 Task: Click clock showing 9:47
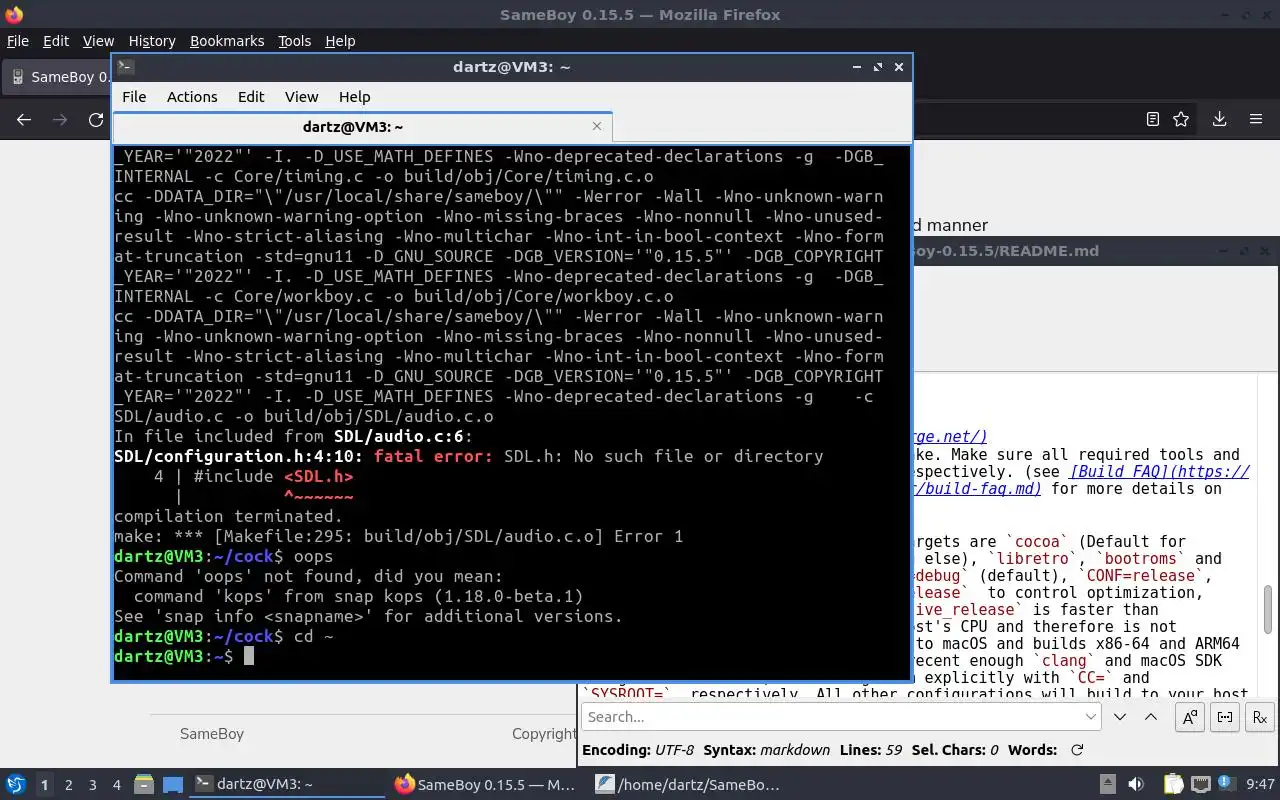[1260, 785]
